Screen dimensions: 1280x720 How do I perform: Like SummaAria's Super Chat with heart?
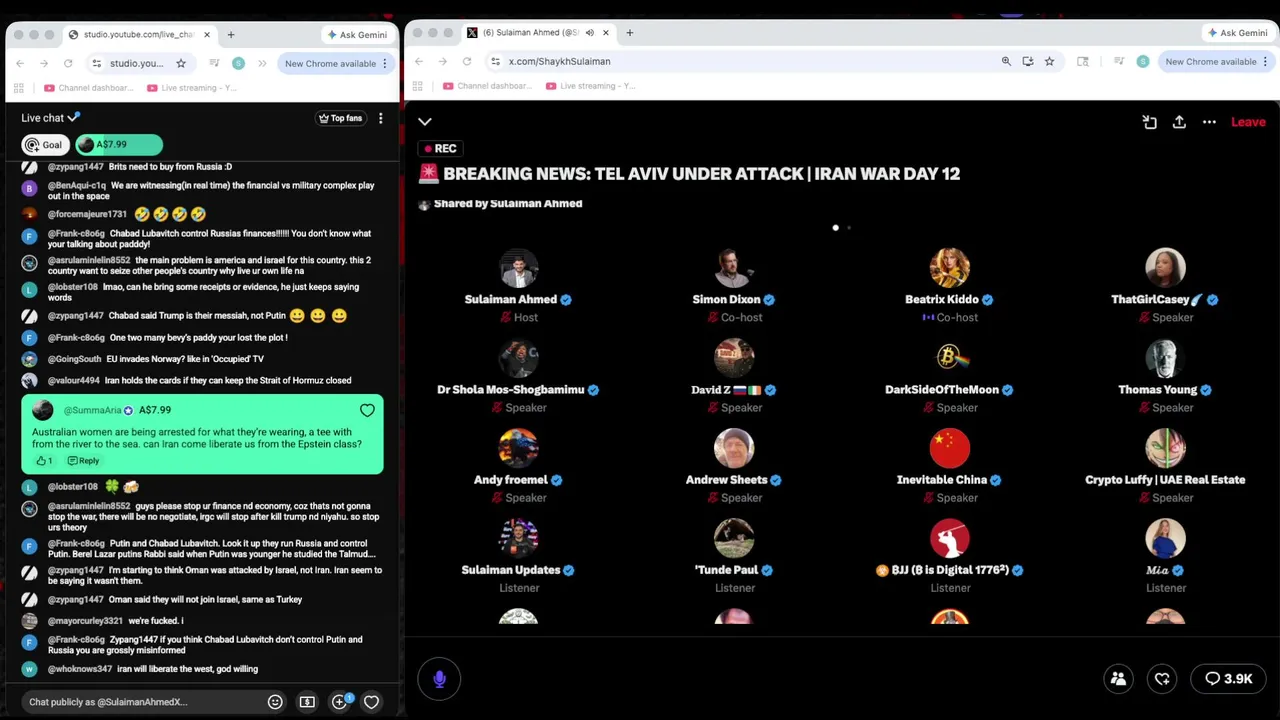(367, 410)
